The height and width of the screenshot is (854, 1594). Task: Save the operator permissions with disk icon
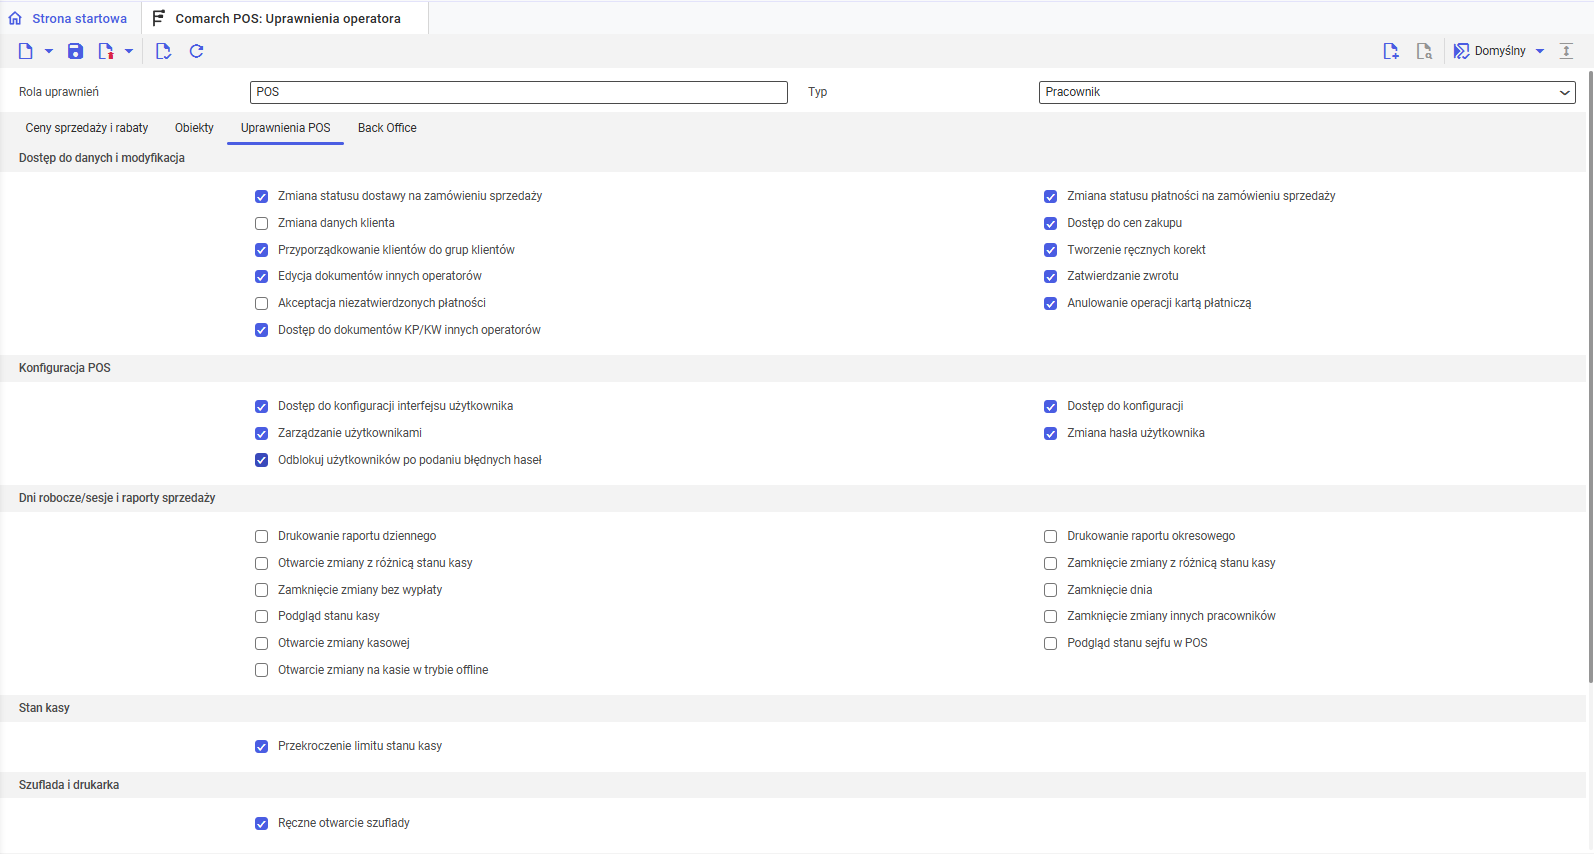tap(75, 51)
